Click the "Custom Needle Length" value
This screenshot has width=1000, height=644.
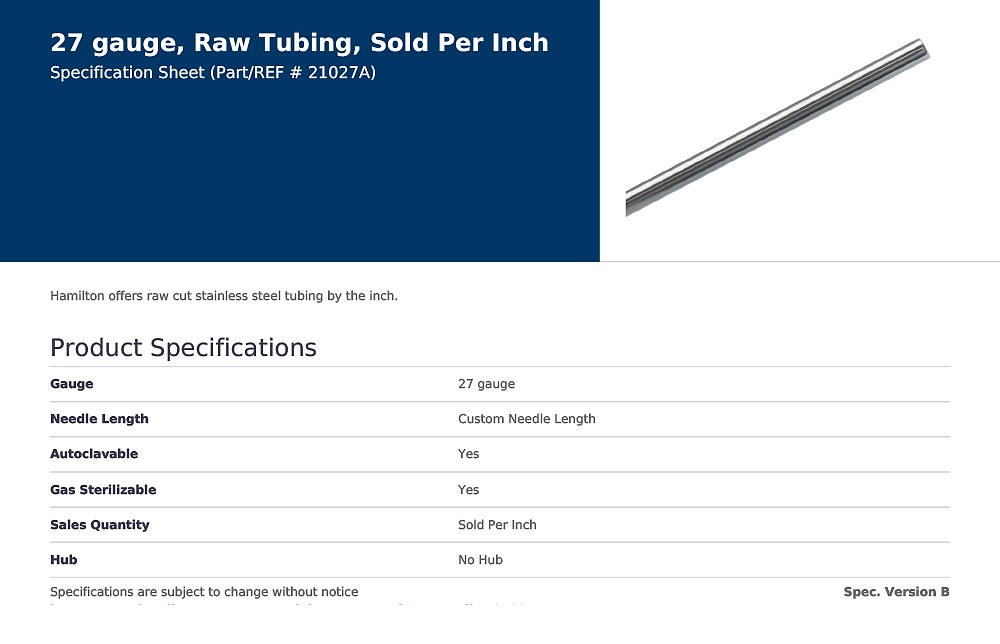pos(526,419)
